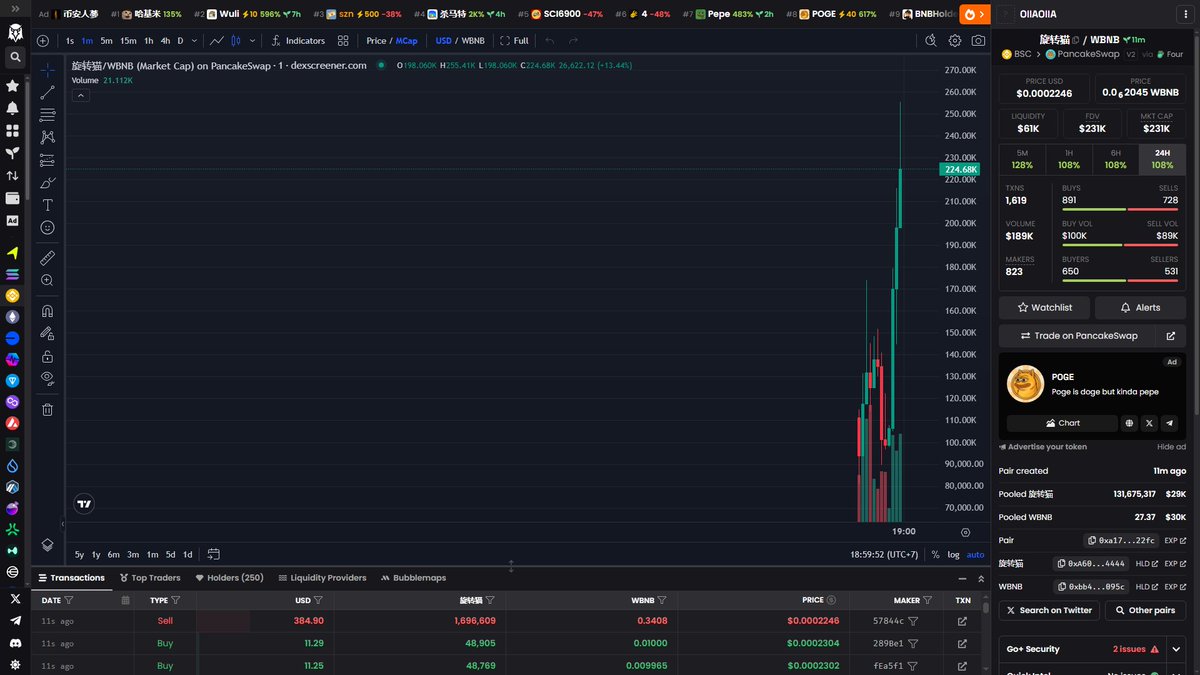Click the trash icon to remove drawings
The width and height of the screenshot is (1200, 675).
click(47, 409)
